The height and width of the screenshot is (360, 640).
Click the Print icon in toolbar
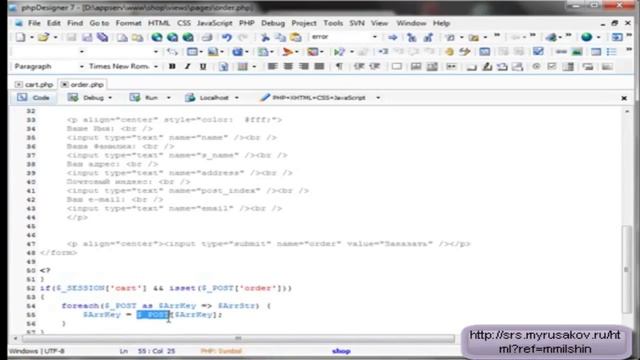[207, 38]
